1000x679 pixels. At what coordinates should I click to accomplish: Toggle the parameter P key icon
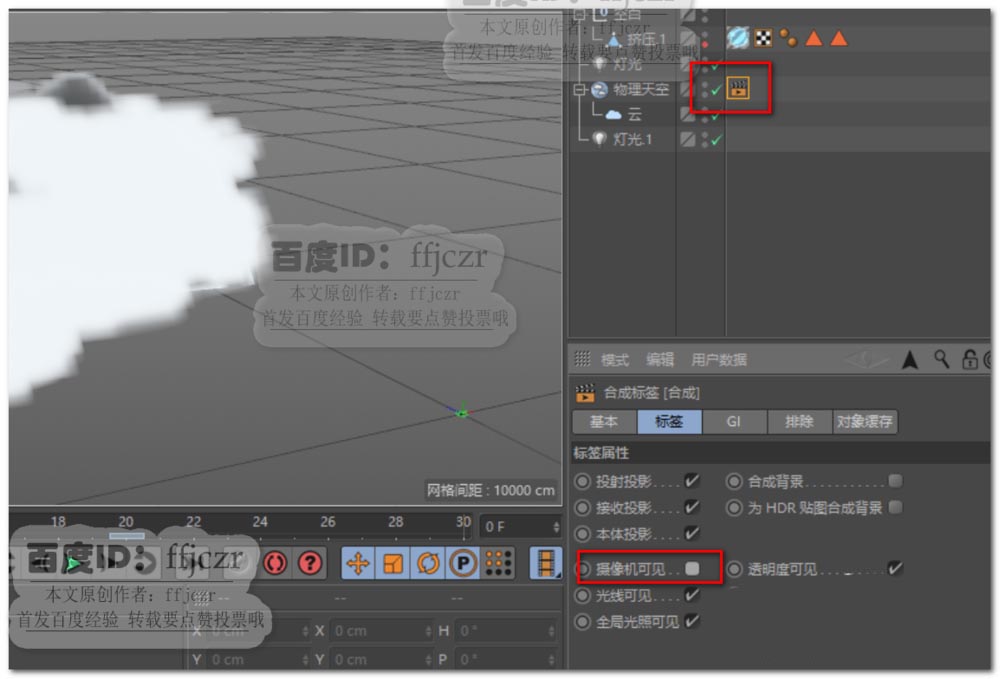[x=463, y=564]
